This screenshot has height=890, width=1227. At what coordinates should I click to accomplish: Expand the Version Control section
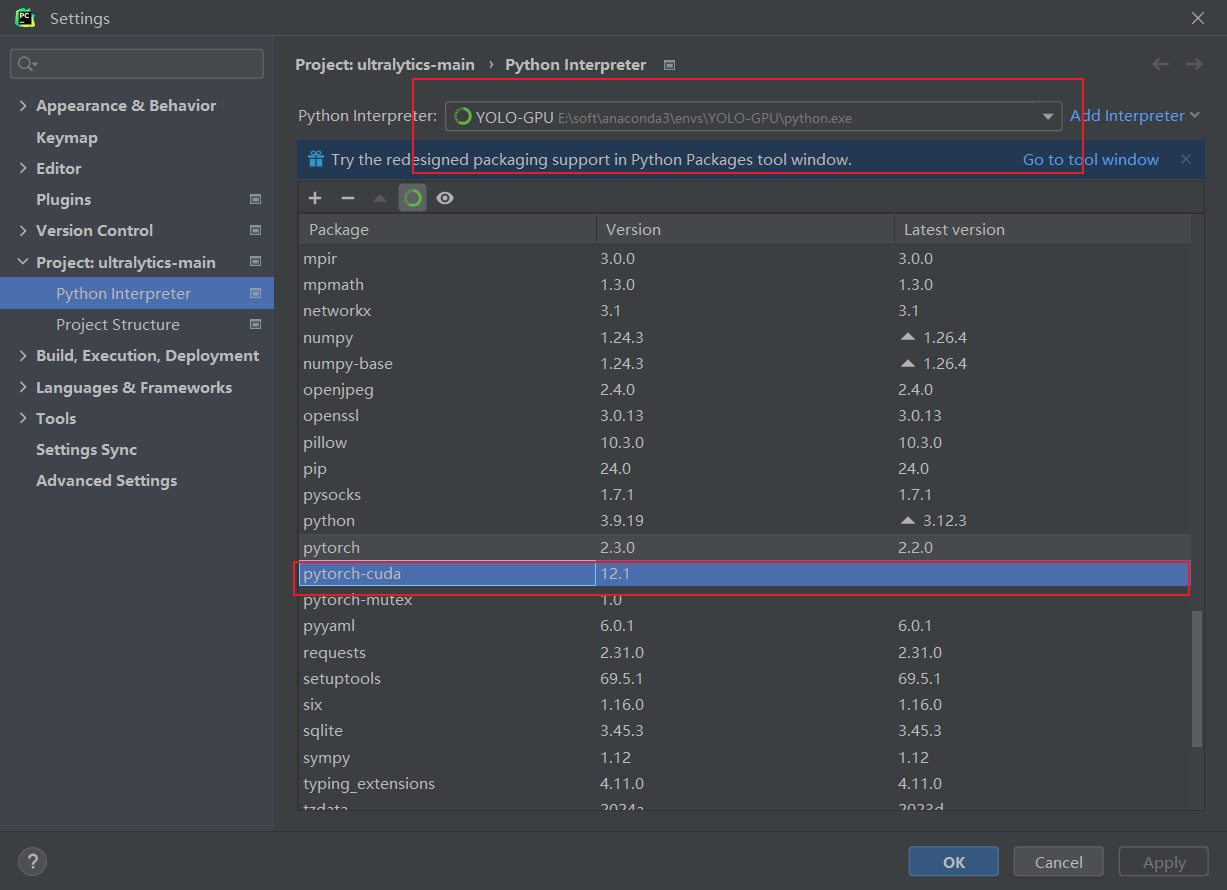pos(23,230)
